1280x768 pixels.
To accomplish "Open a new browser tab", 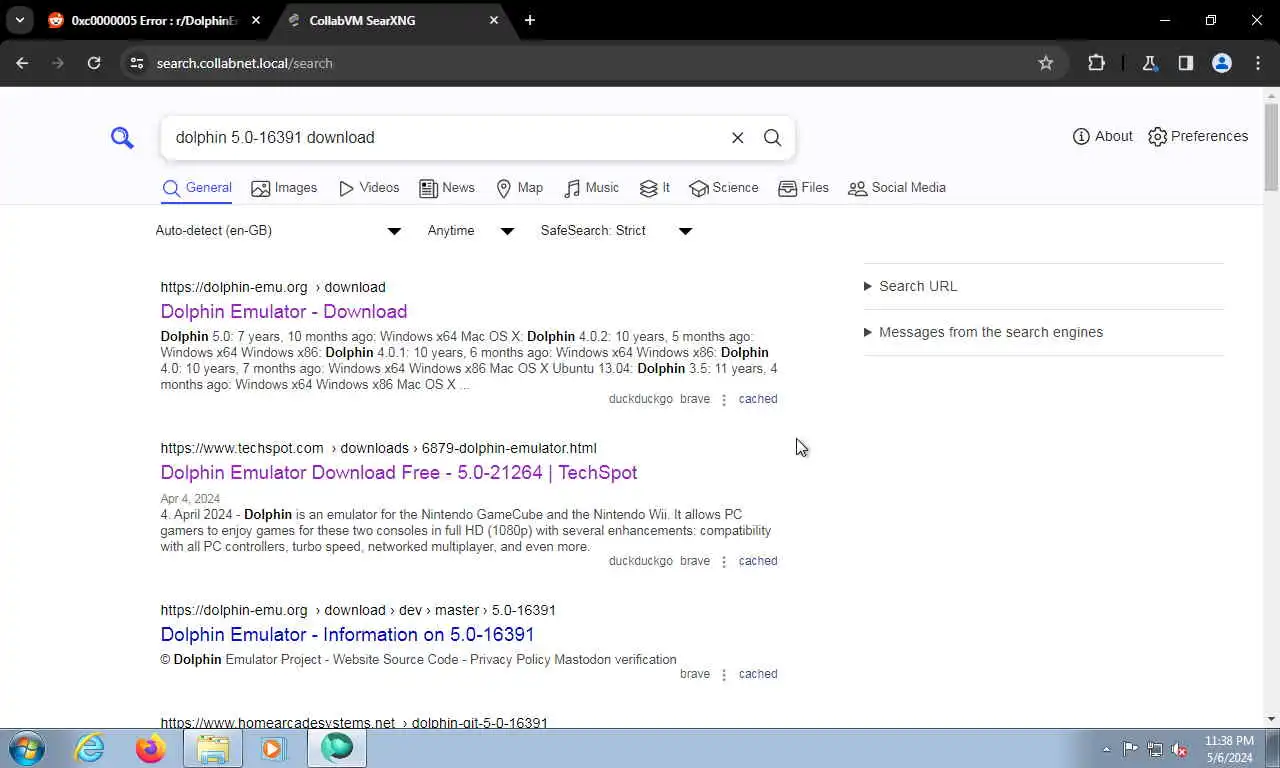I will [530, 20].
